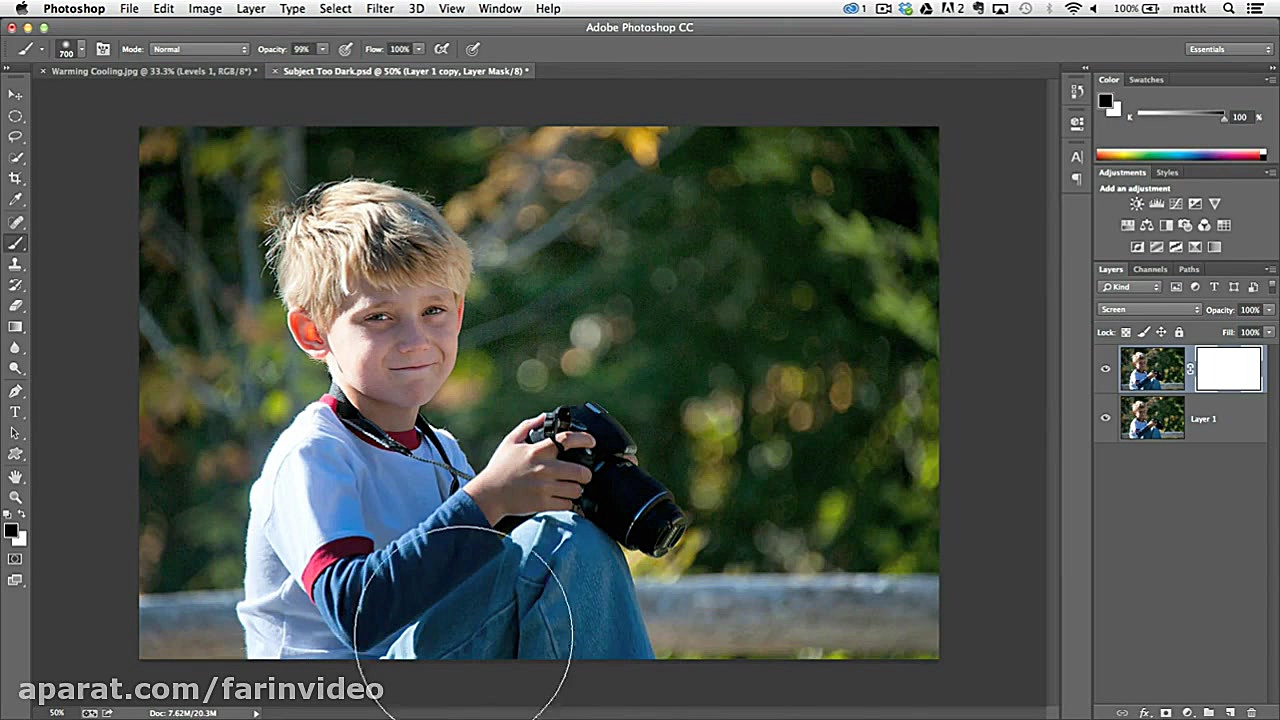Viewport: 1280px width, 720px height.
Task: Open the Flow slider dropdown
Action: [x=419, y=49]
